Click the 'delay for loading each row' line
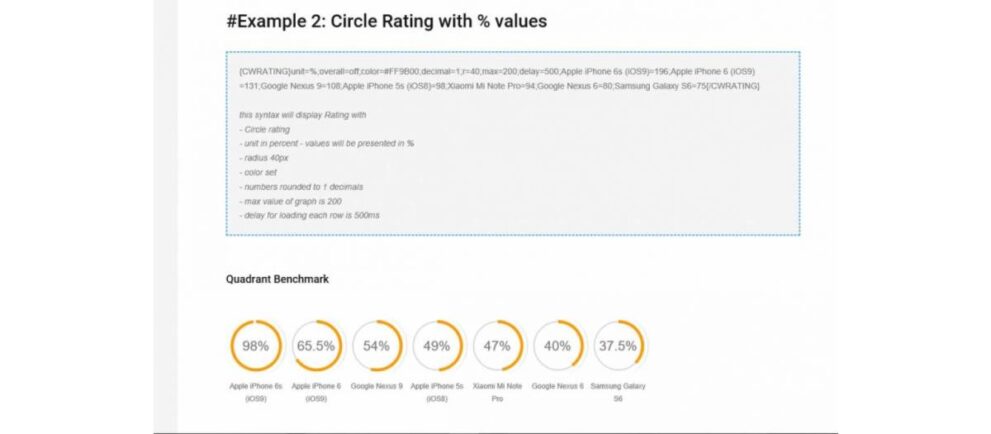 pos(309,215)
